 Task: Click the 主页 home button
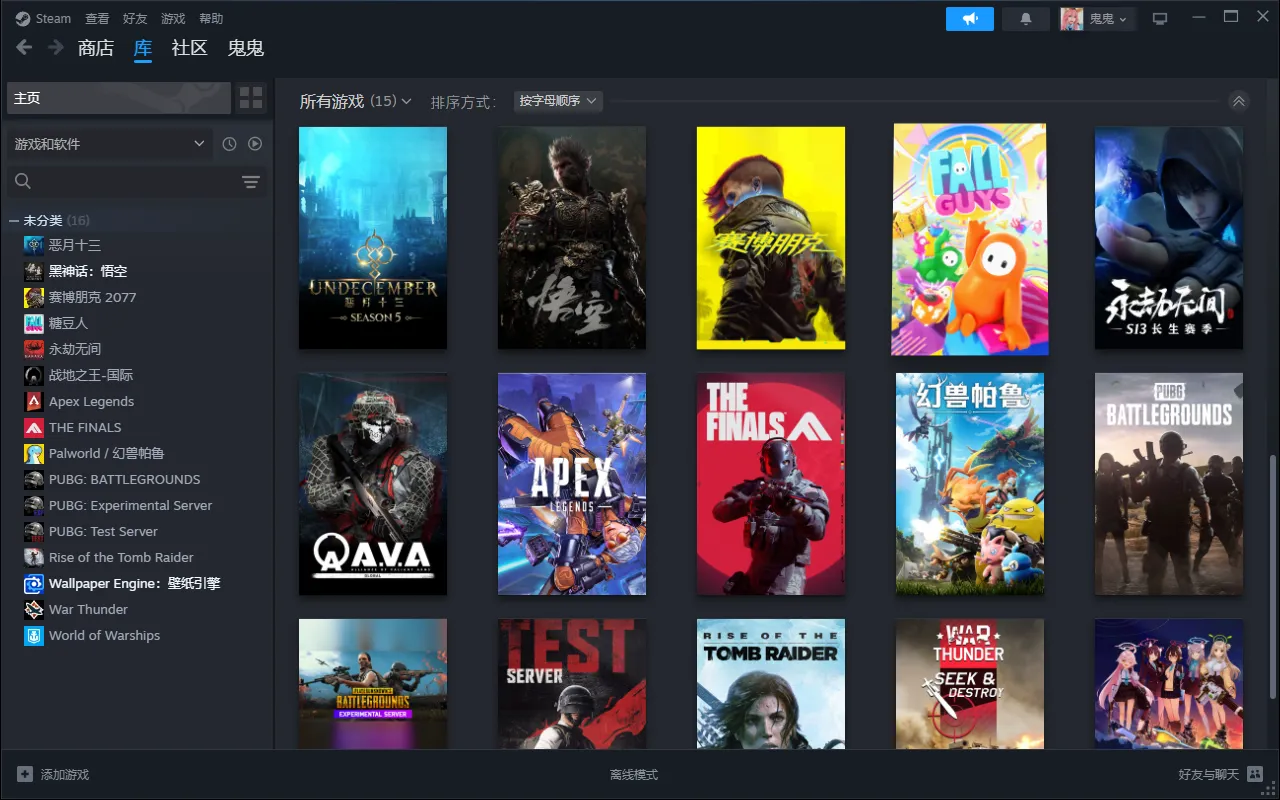119,98
